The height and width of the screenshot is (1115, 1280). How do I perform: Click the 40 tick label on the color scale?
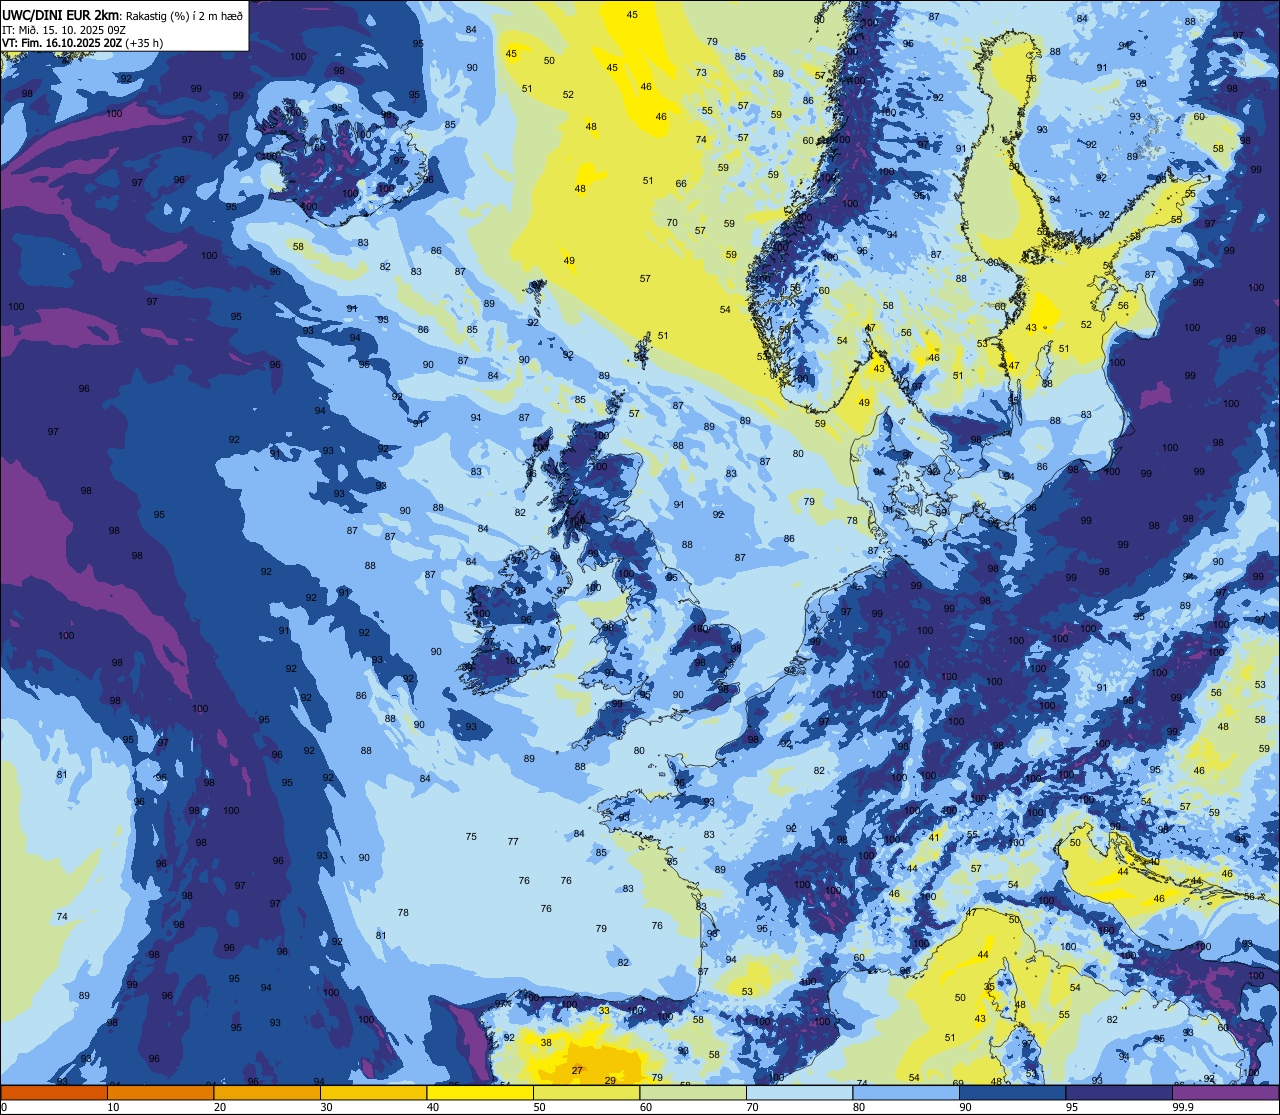tap(433, 1107)
